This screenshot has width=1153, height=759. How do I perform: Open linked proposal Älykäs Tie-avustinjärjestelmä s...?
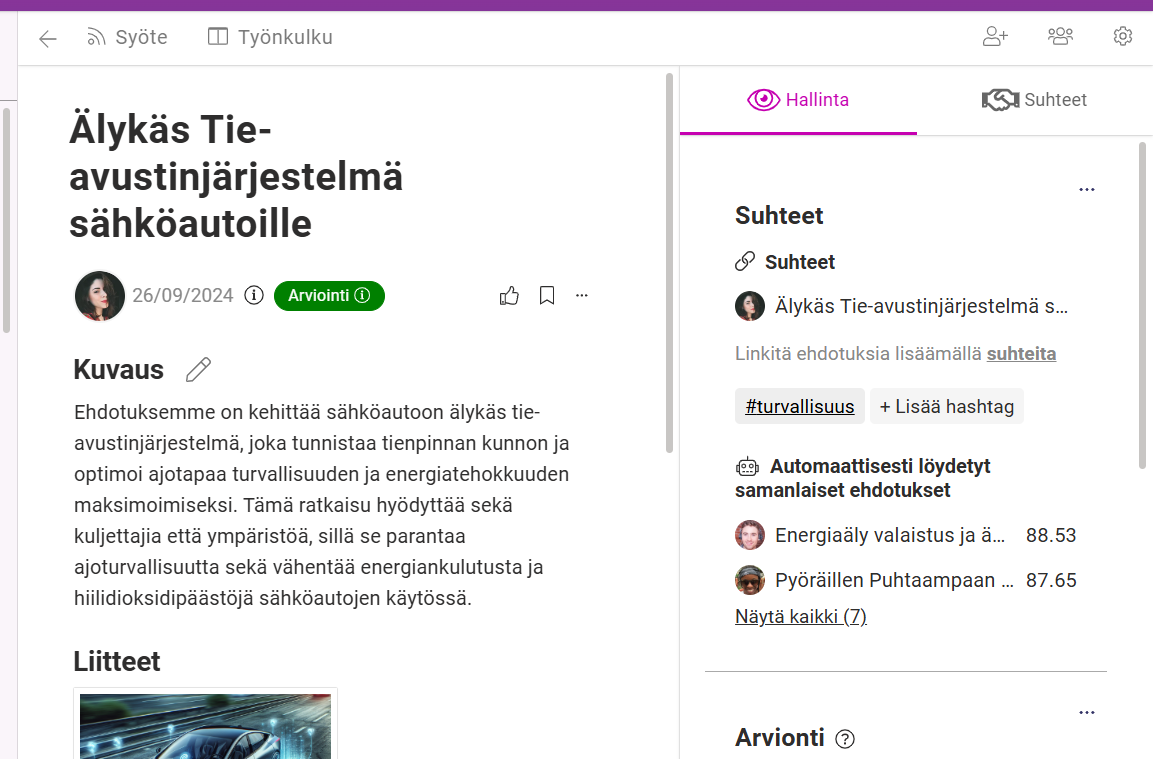921,306
